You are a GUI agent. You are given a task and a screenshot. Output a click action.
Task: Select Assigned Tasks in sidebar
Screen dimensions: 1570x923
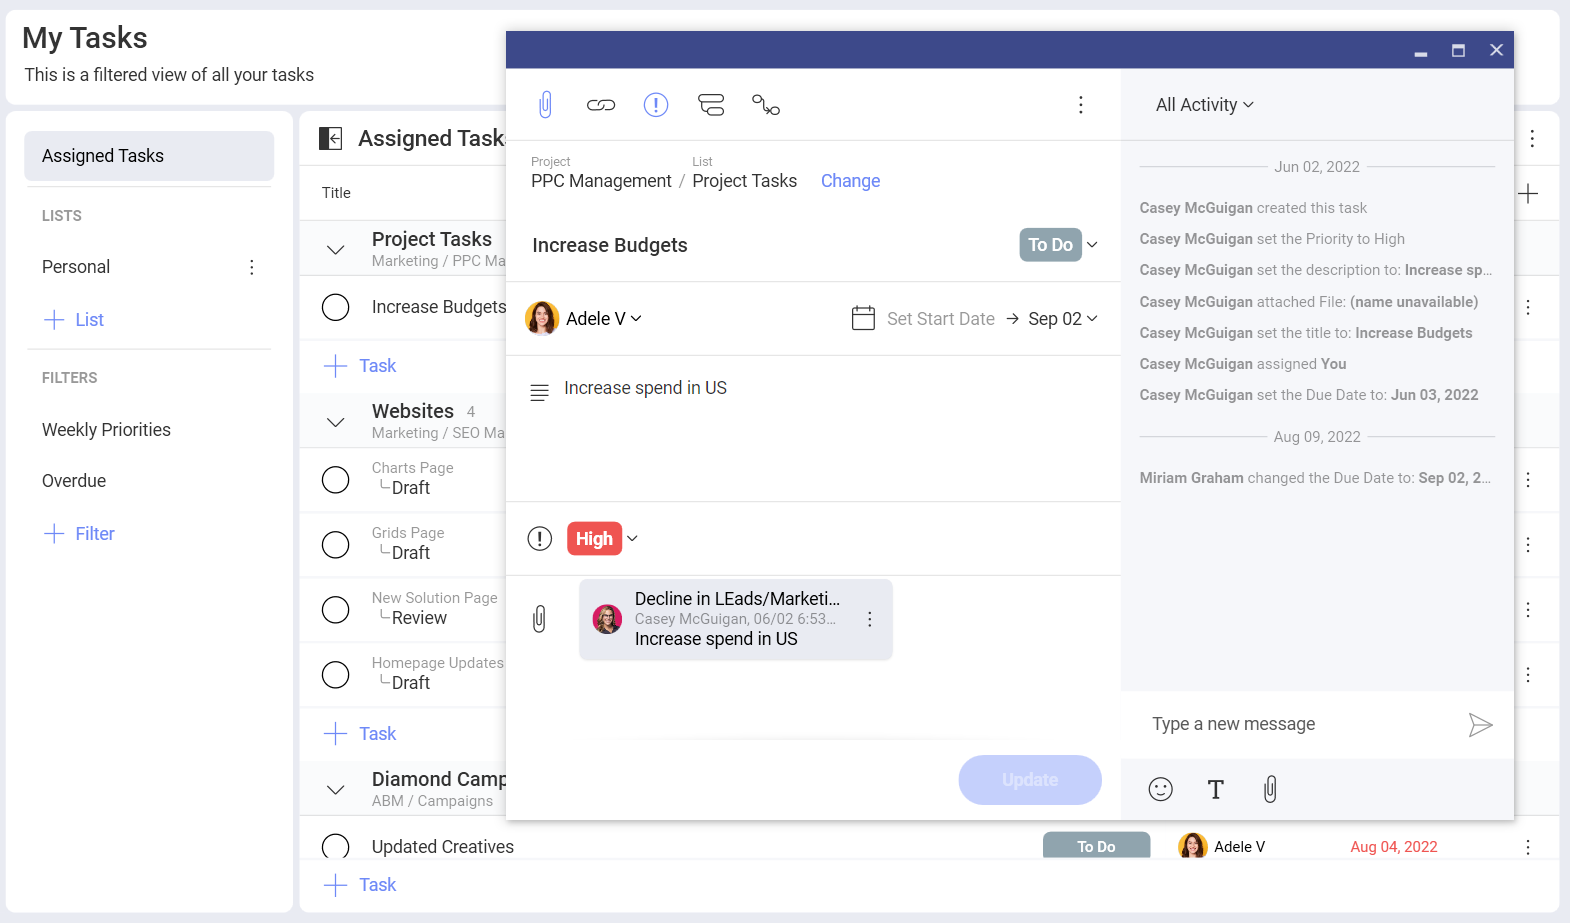[149, 156]
